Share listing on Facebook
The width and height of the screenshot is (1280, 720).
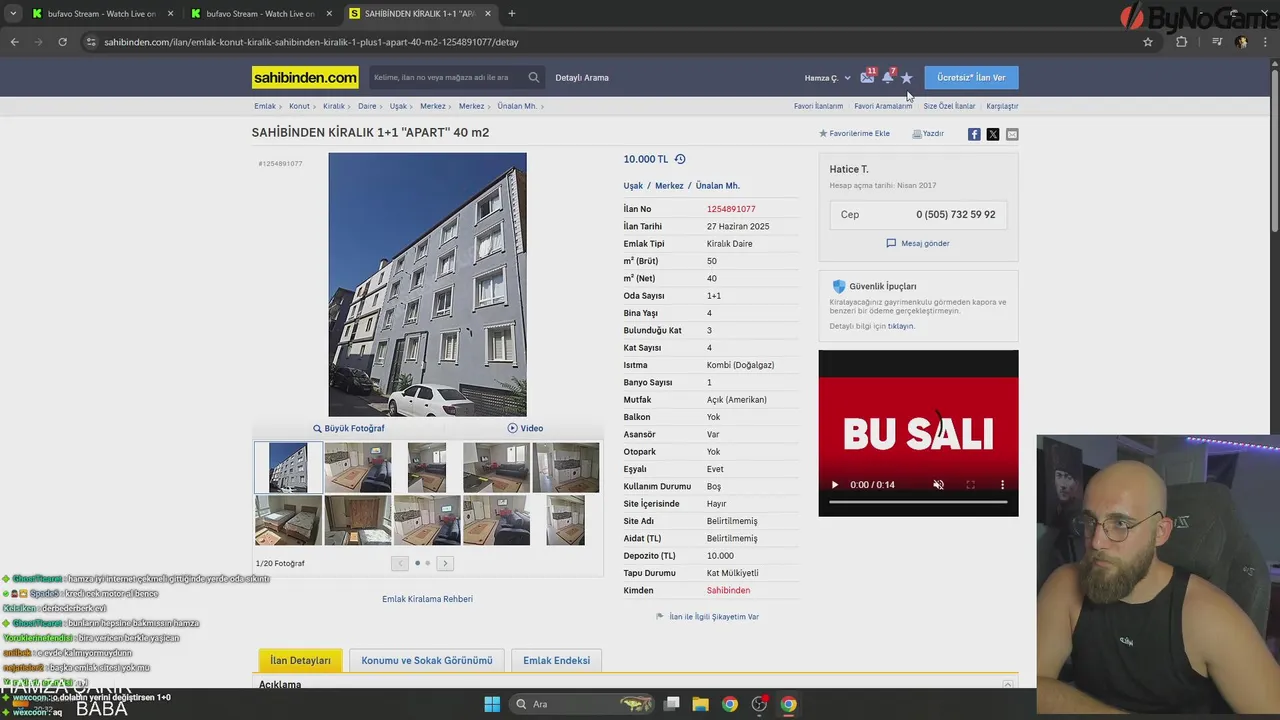[x=974, y=134]
